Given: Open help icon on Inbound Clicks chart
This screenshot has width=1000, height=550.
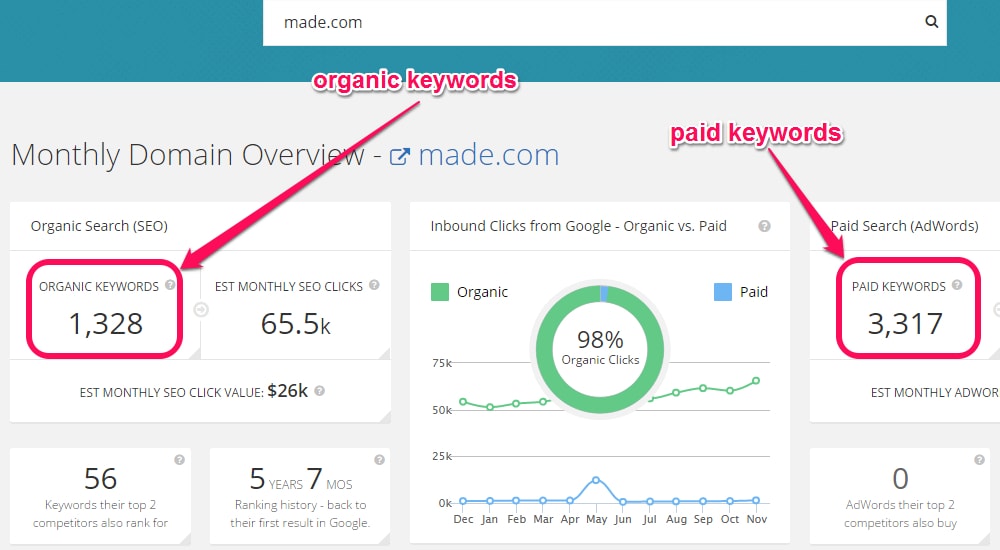Looking at the screenshot, I should [764, 226].
